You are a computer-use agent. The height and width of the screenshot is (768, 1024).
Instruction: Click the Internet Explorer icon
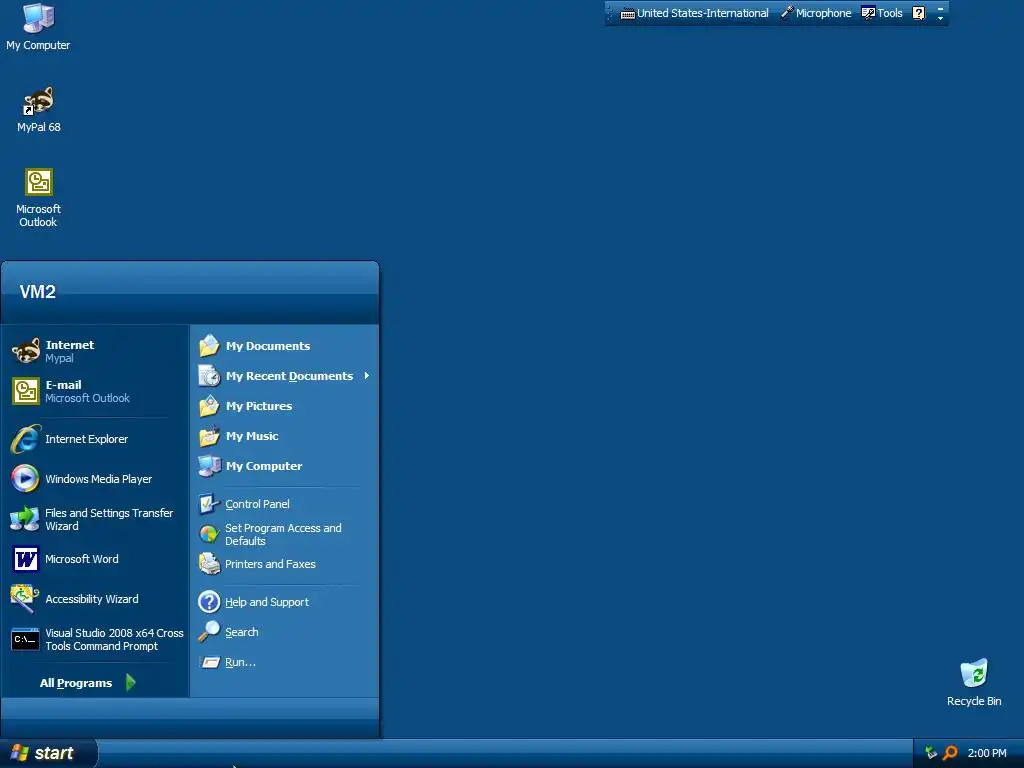coord(26,439)
